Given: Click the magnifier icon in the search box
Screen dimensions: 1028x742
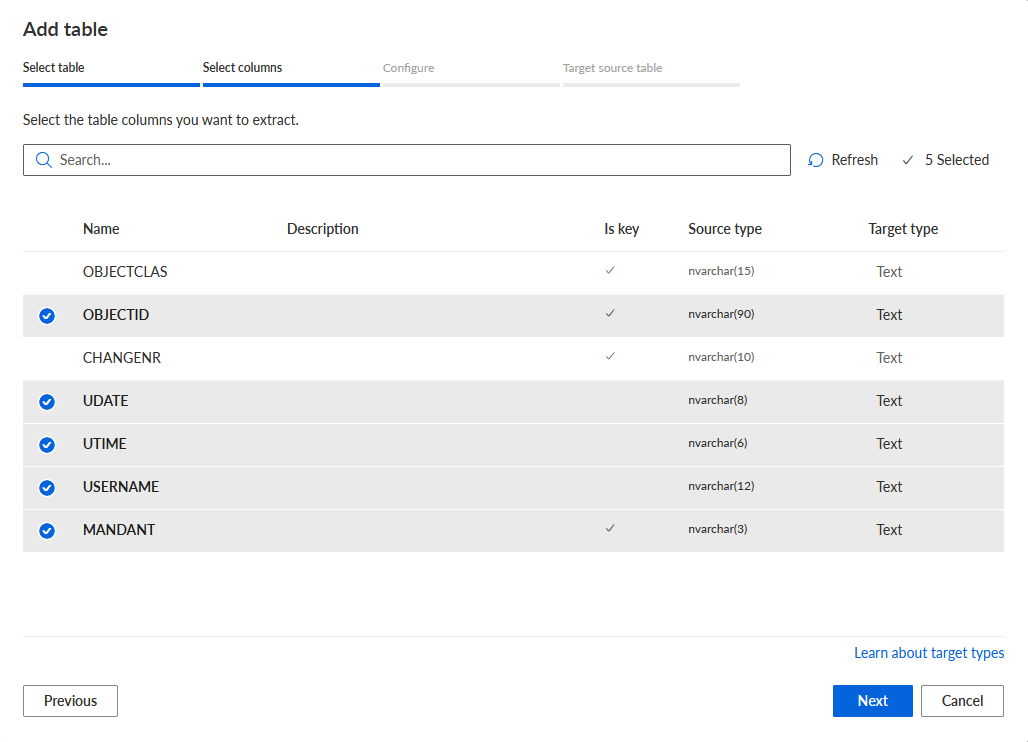Looking at the screenshot, I should point(43,160).
